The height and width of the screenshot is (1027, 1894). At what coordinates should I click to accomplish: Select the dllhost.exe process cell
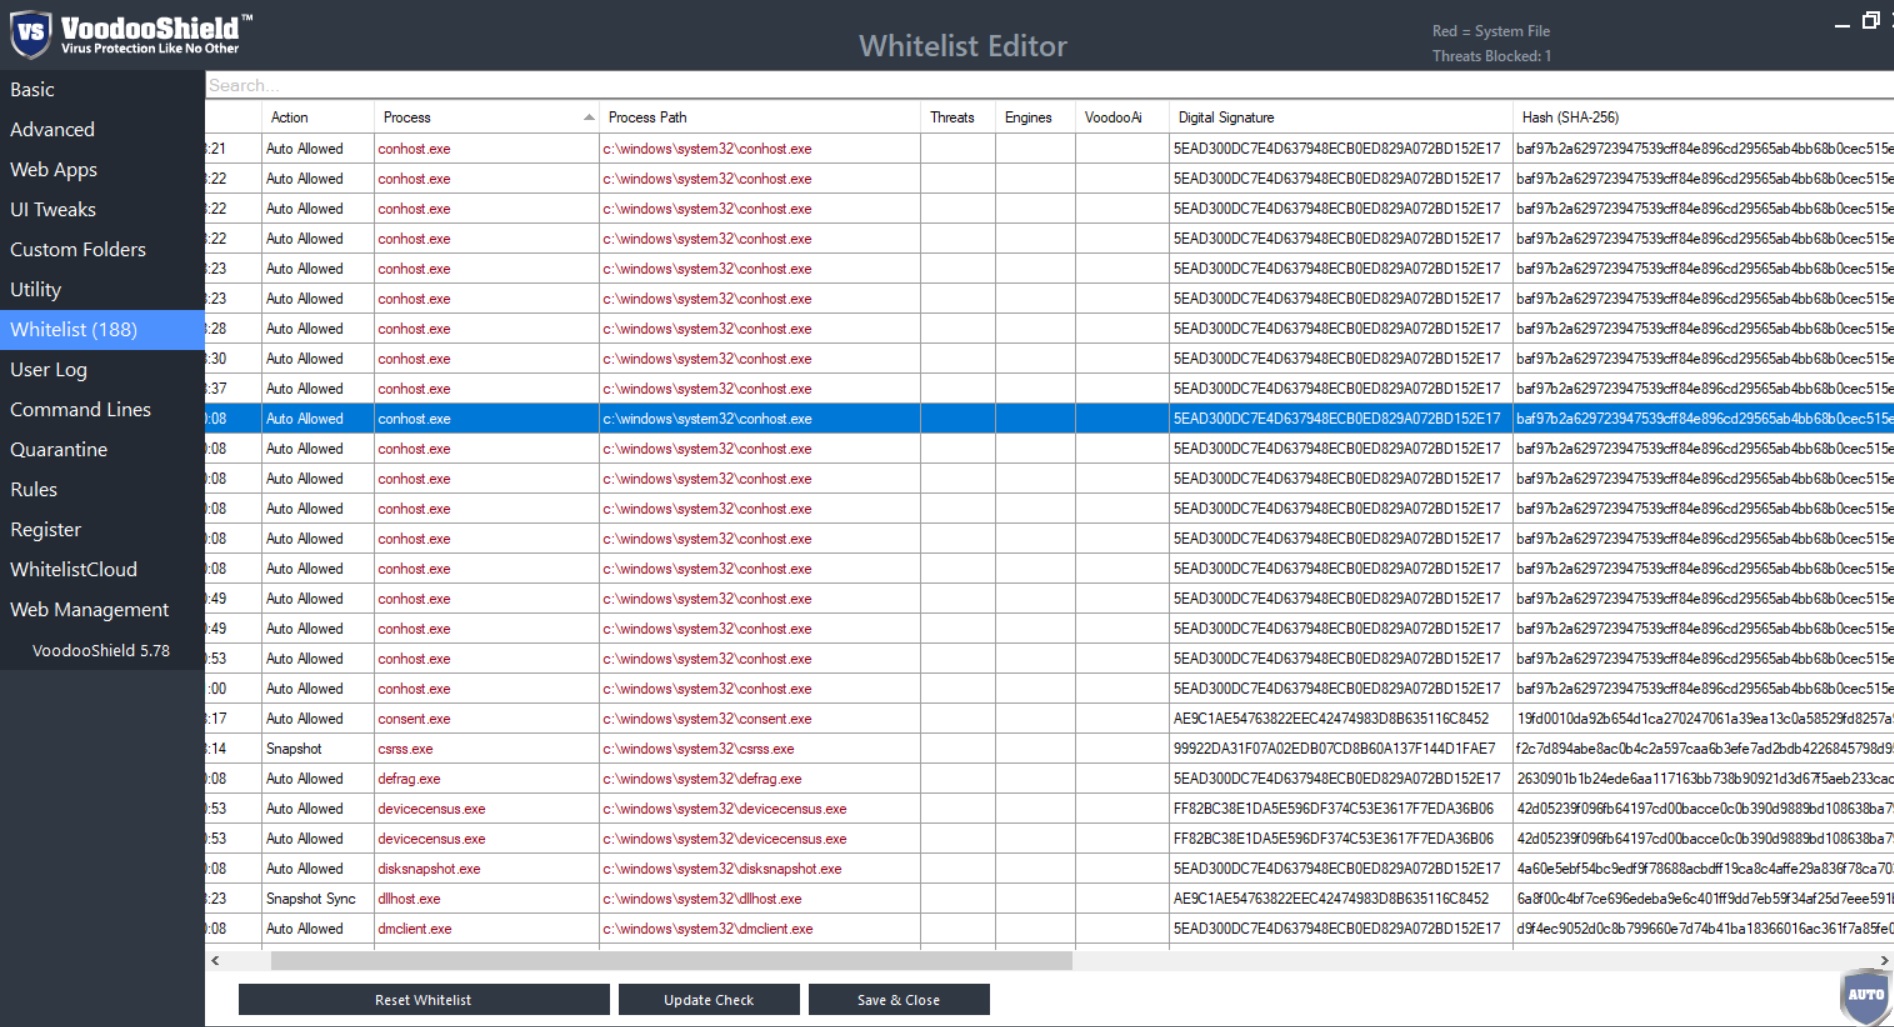[x=486, y=899]
